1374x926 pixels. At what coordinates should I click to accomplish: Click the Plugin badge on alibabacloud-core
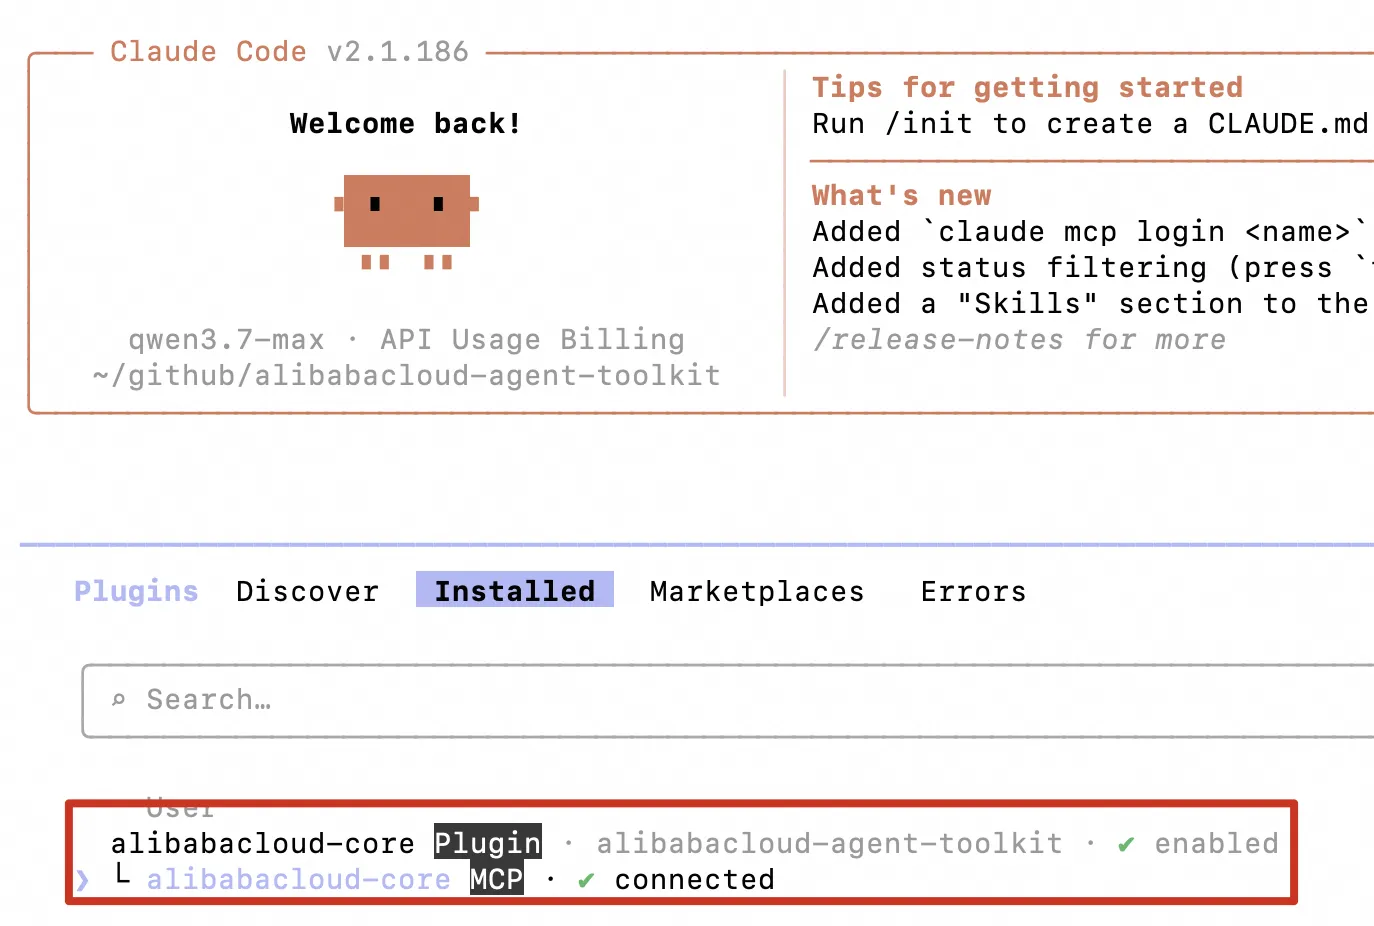coord(488,843)
